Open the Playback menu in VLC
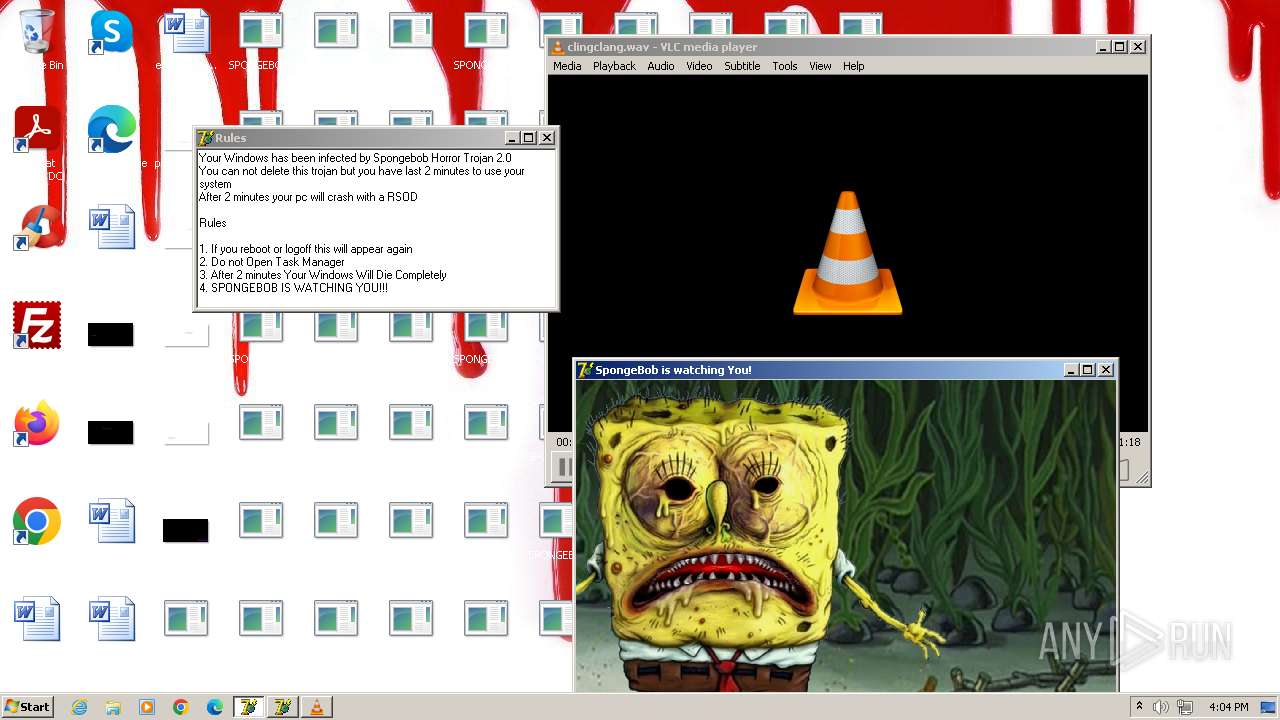1280x720 pixels. (614, 66)
